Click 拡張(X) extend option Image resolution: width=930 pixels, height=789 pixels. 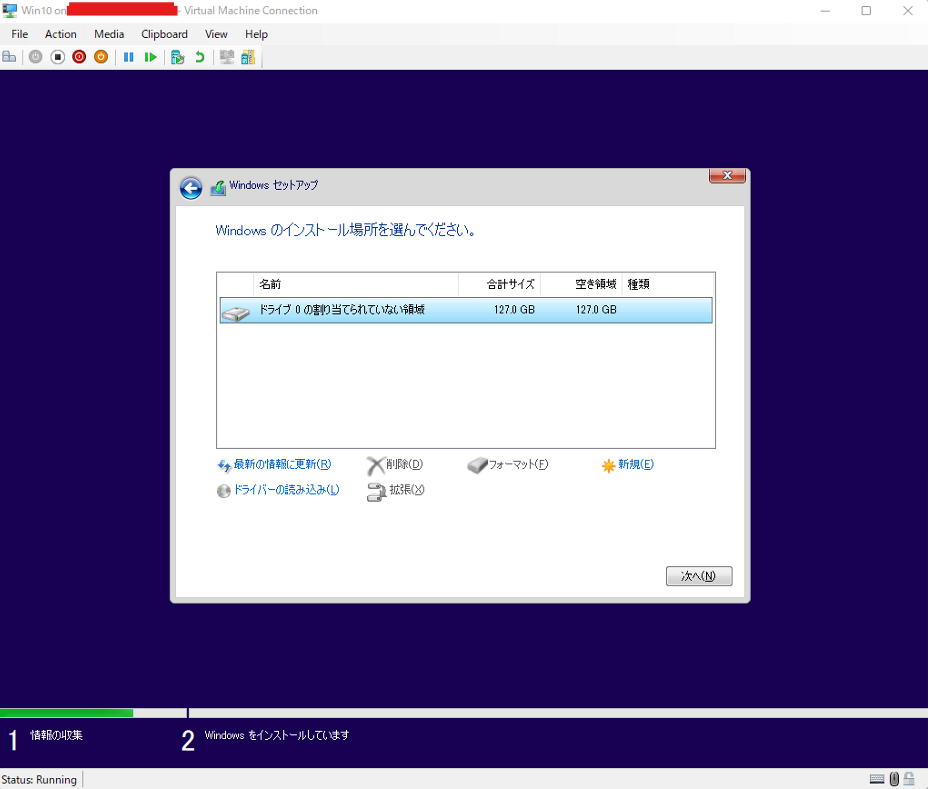[396, 491]
